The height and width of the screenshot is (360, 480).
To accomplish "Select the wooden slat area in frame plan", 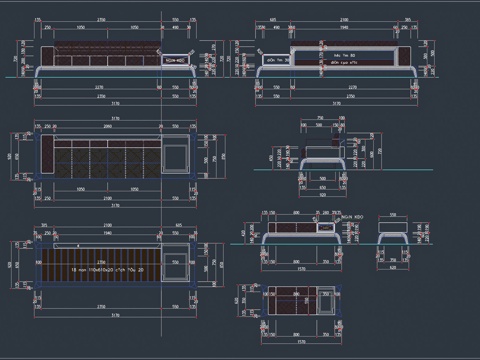I will (x=101, y=265).
